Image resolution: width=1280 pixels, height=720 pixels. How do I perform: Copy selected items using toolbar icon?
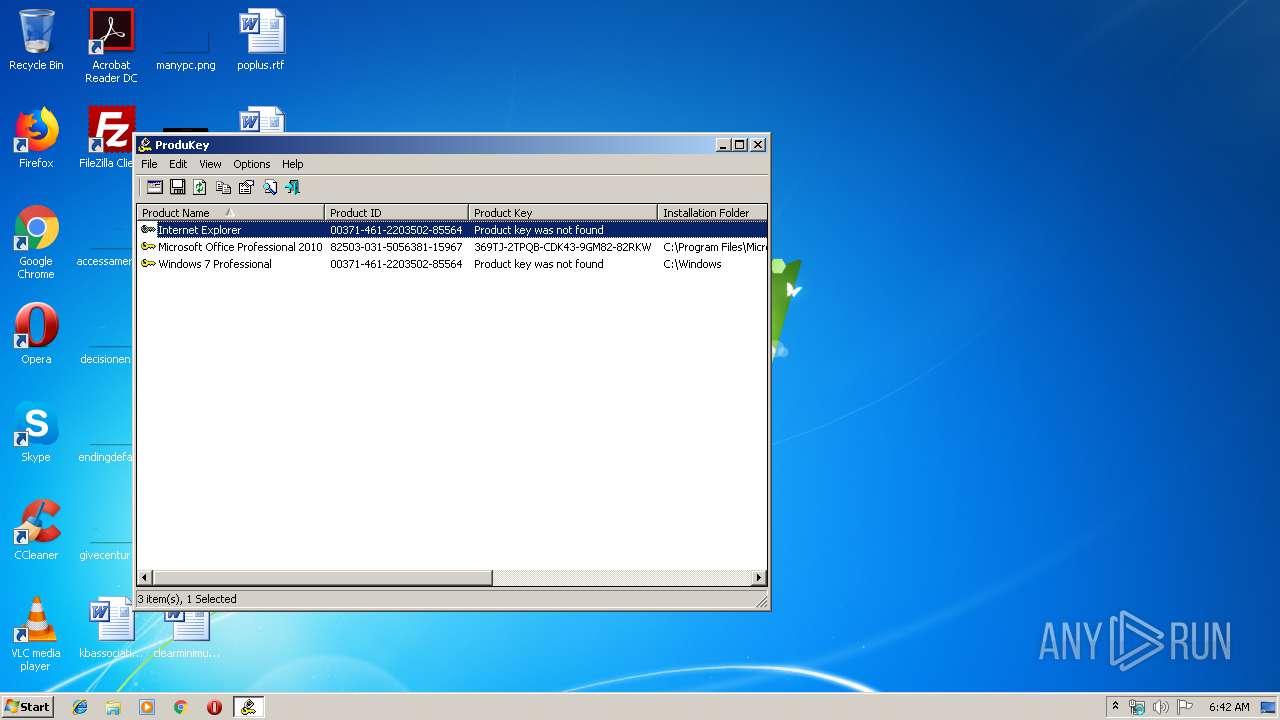point(223,187)
